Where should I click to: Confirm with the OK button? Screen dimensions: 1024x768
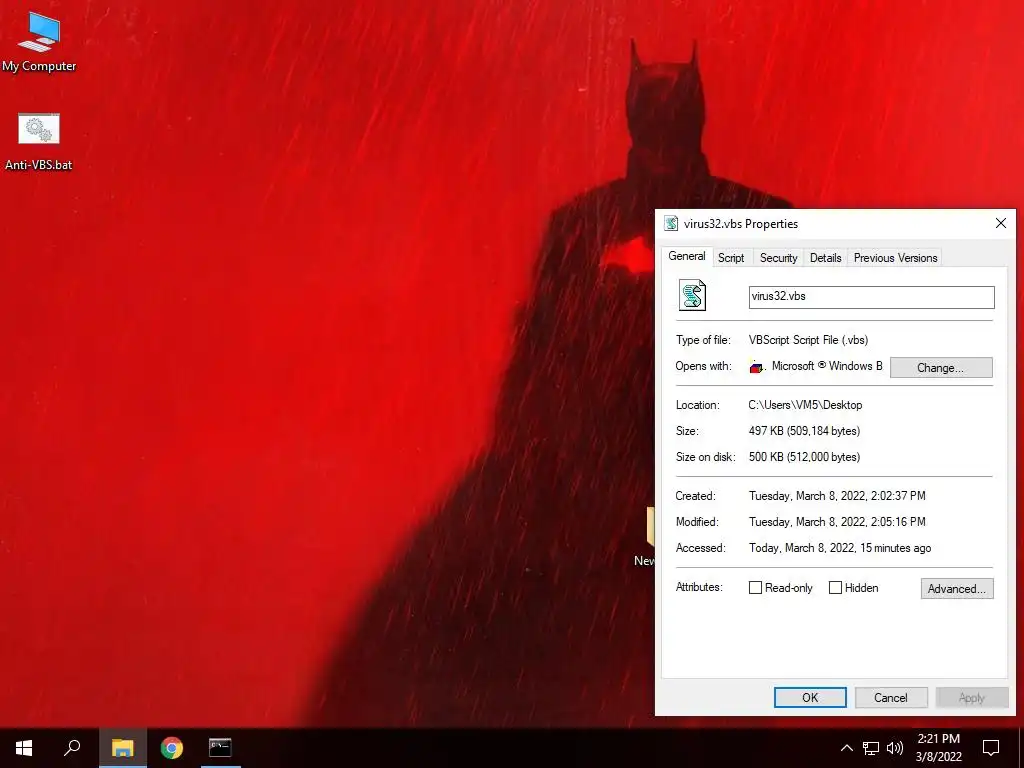tap(810, 697)
